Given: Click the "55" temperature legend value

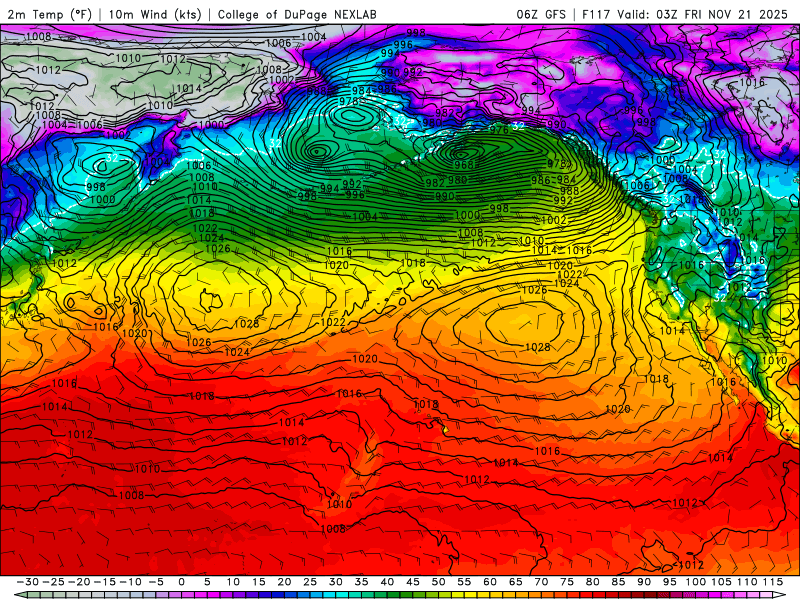Looking at the screenshot, I should click(464, 582).
